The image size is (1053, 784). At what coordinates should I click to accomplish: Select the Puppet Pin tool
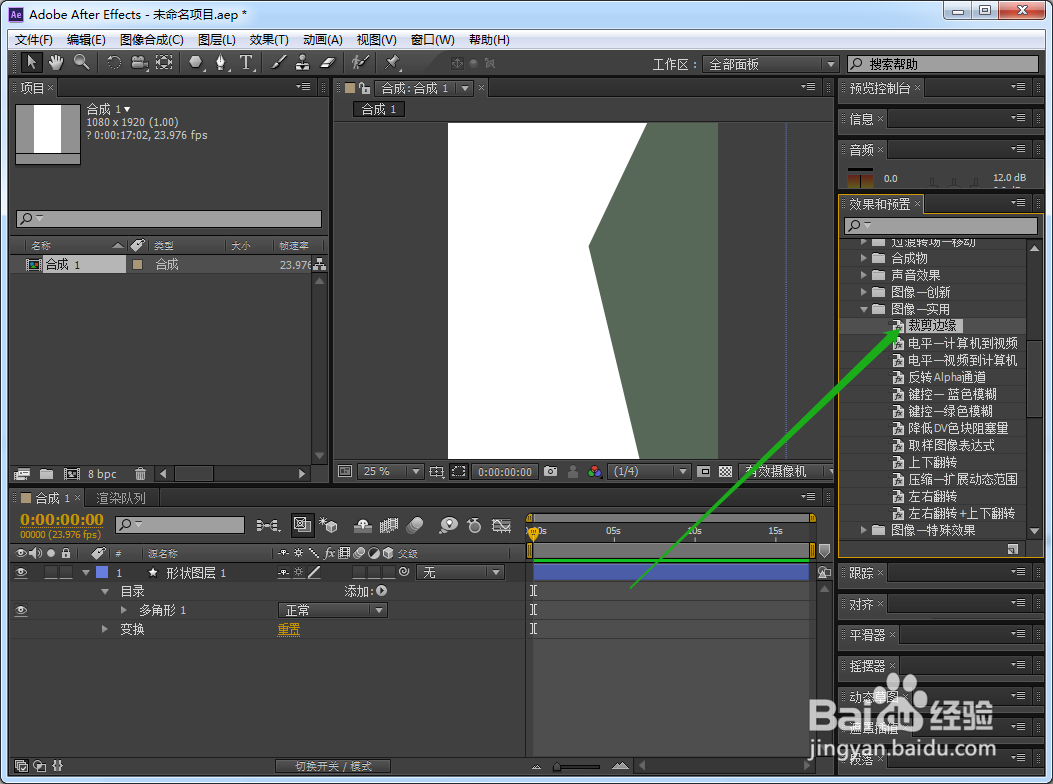click(x=392, y=63)
